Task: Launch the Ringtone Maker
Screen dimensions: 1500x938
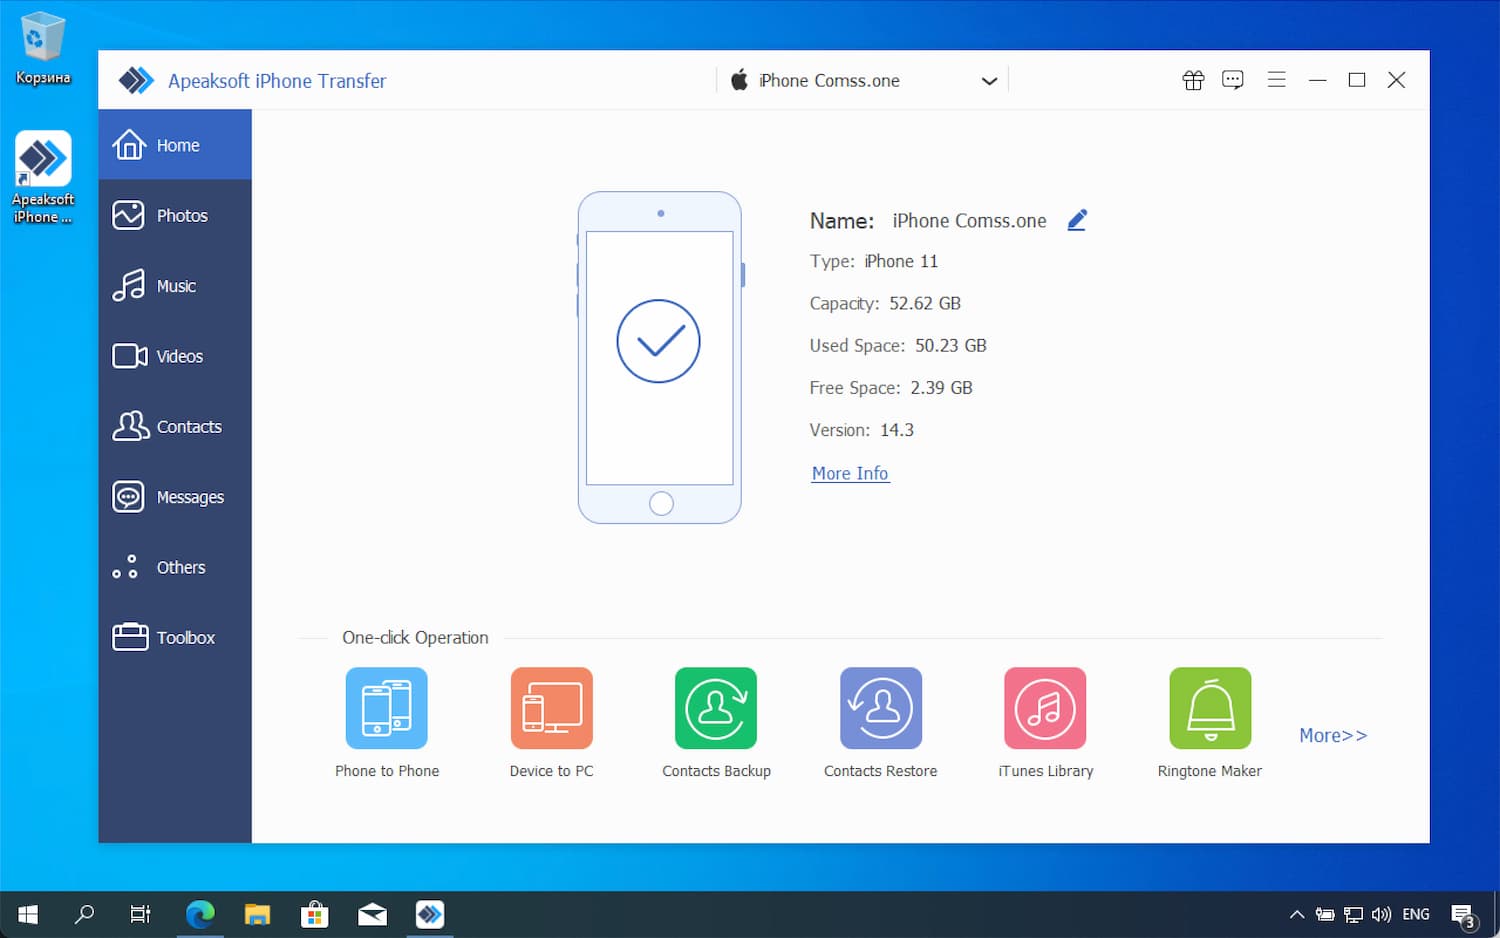Action: [1210, 708]
